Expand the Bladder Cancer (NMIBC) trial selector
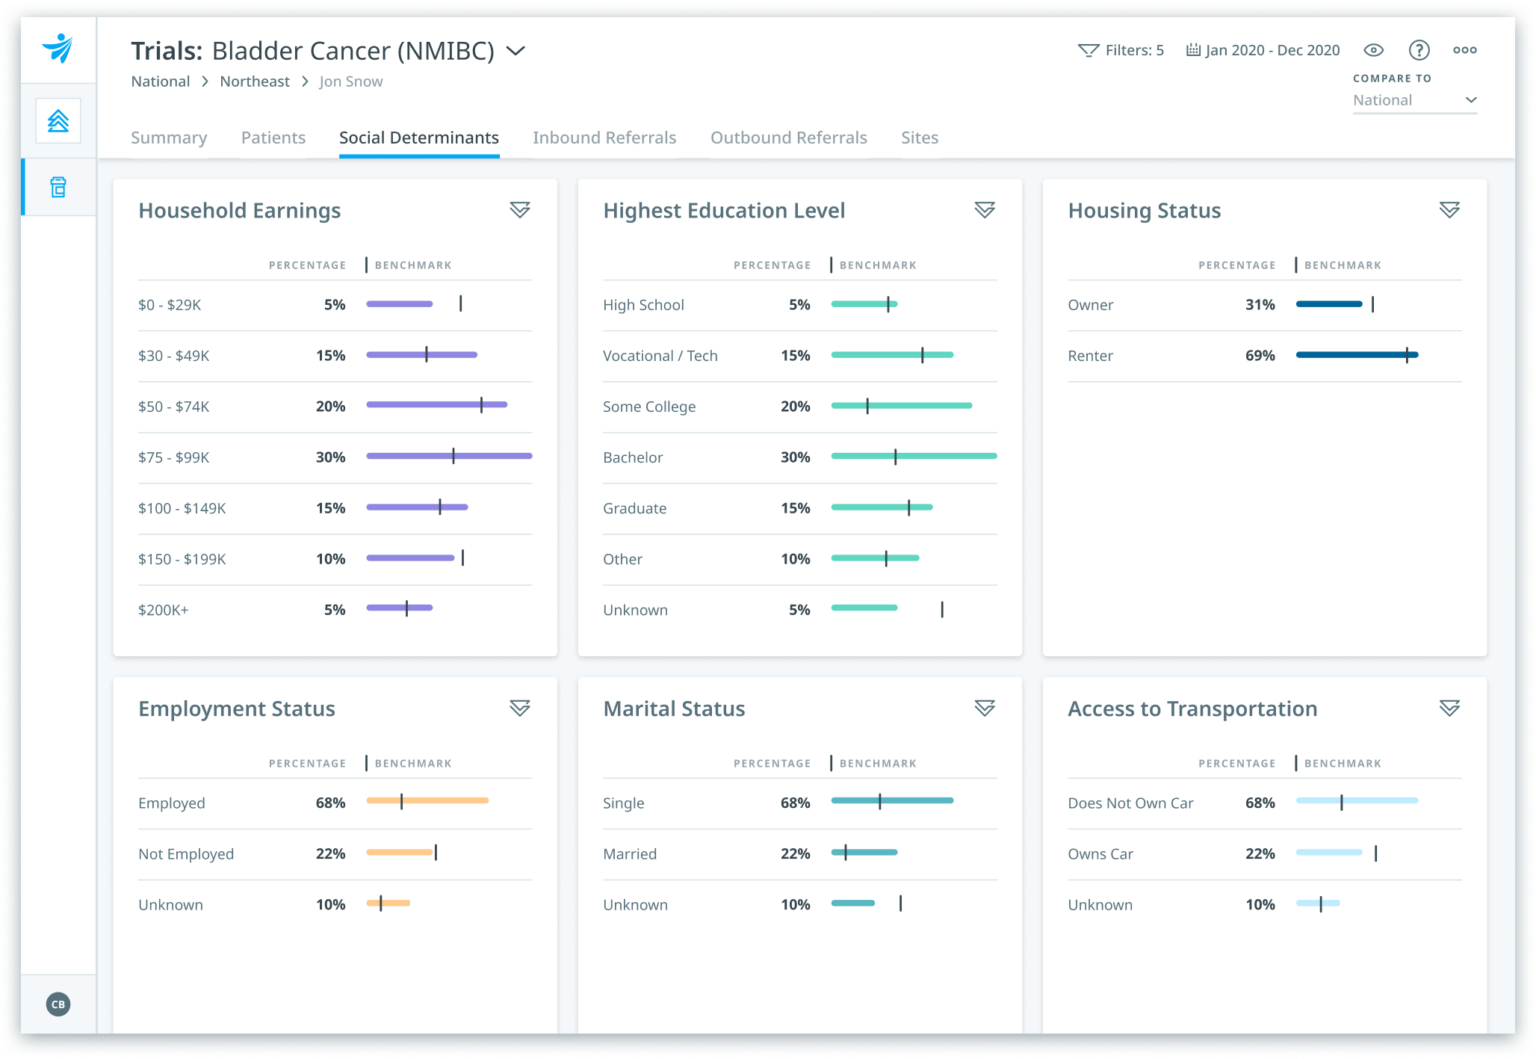The height and width of the screenshot is (1059, 1536). pyautogui.click(x=515, y=51)
